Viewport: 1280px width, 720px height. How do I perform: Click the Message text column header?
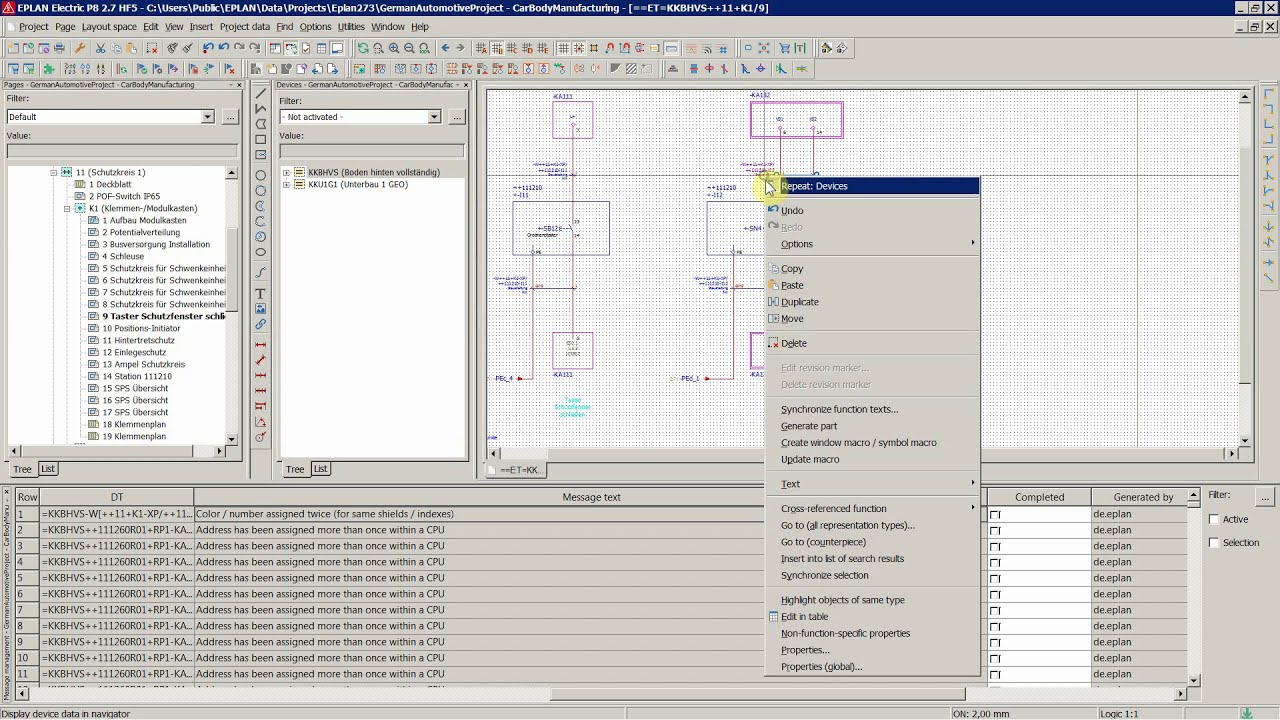click(x=591, y=497)
